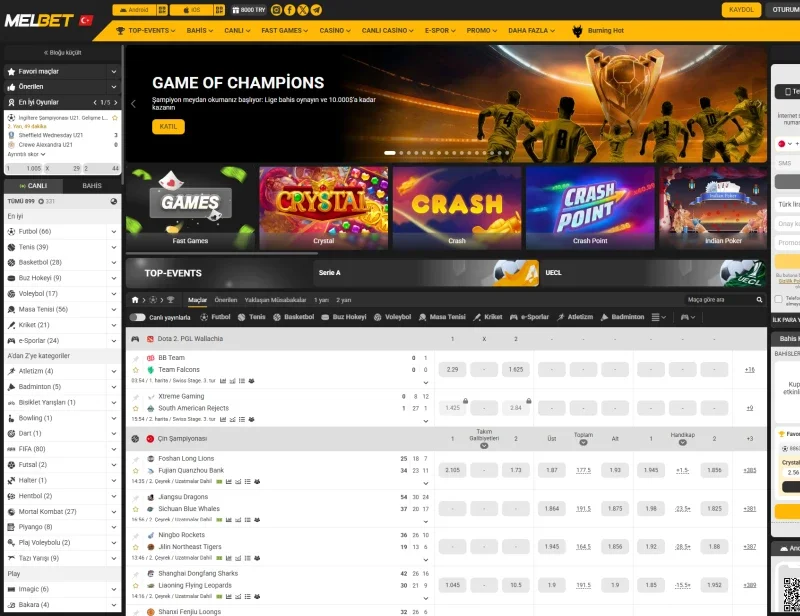Open the Facebook social icon

[289, 10]
